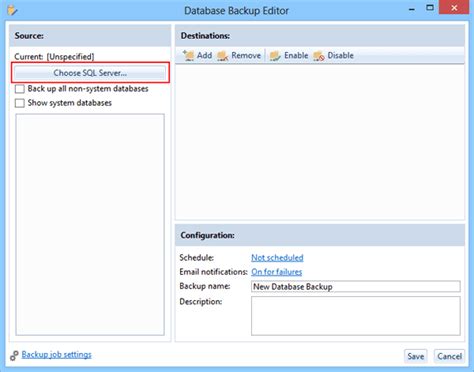Click the Add destination toolbar icon

[x=188, y=55]
